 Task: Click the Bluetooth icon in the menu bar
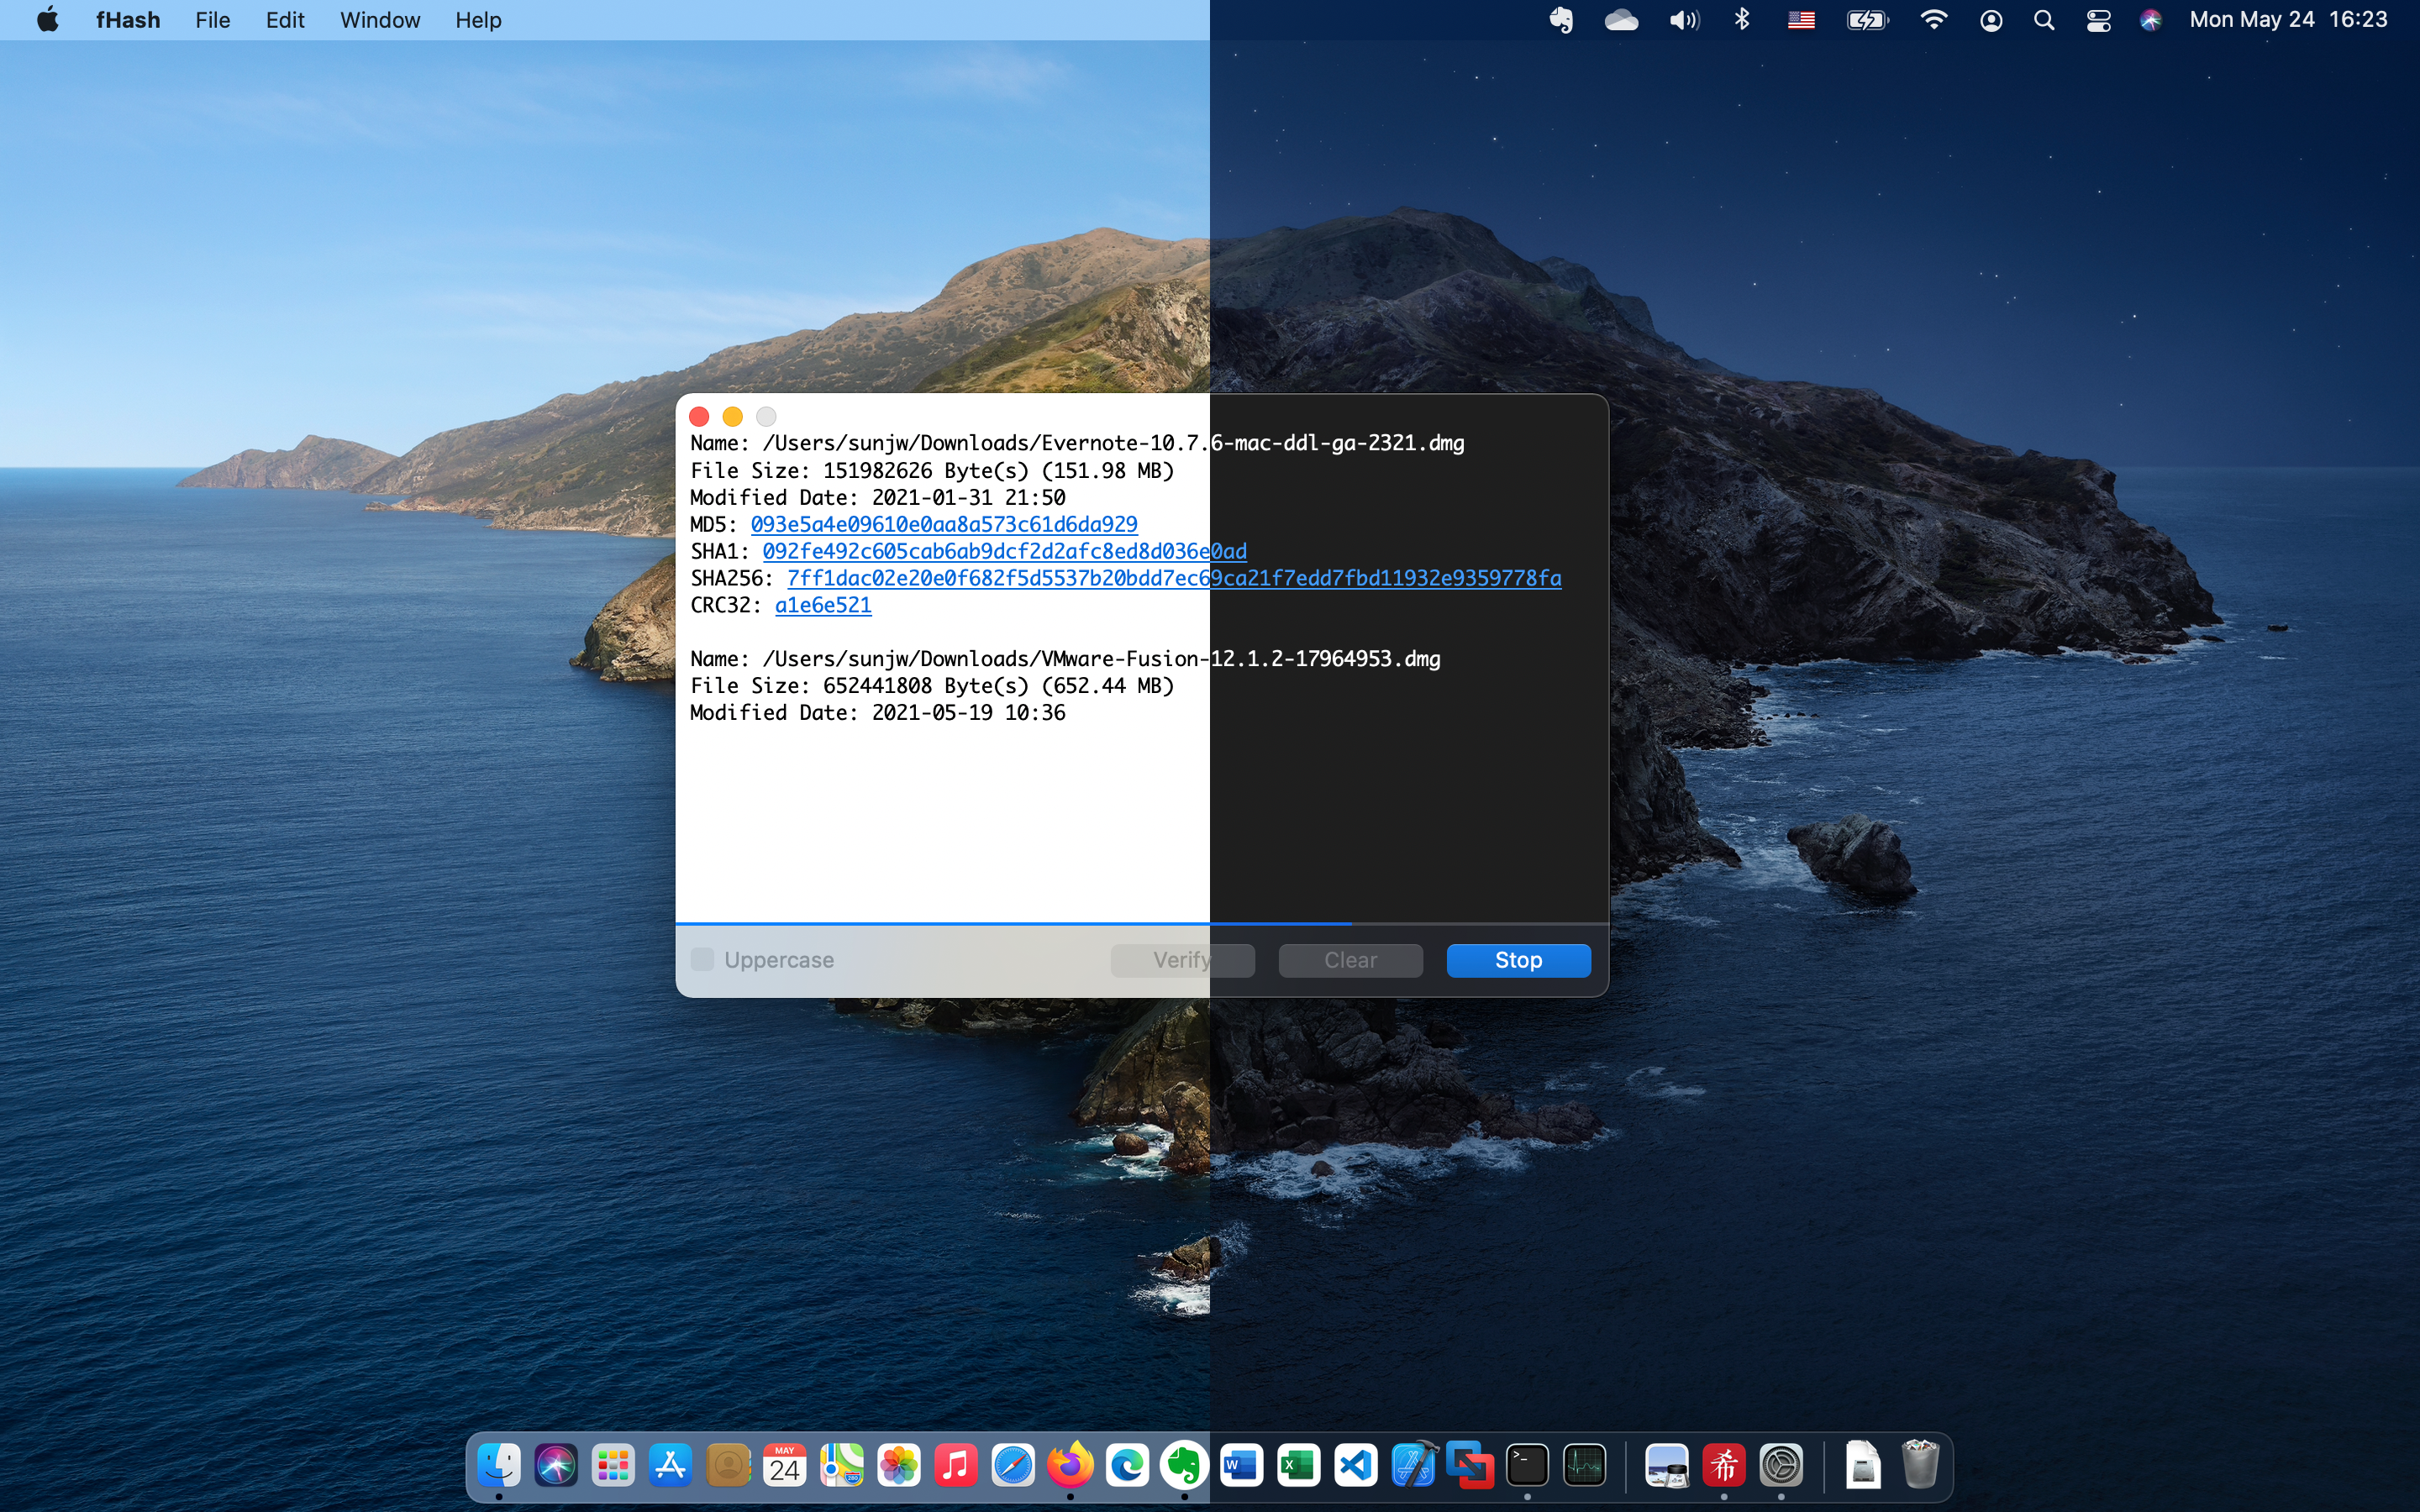click(1742, 19)
